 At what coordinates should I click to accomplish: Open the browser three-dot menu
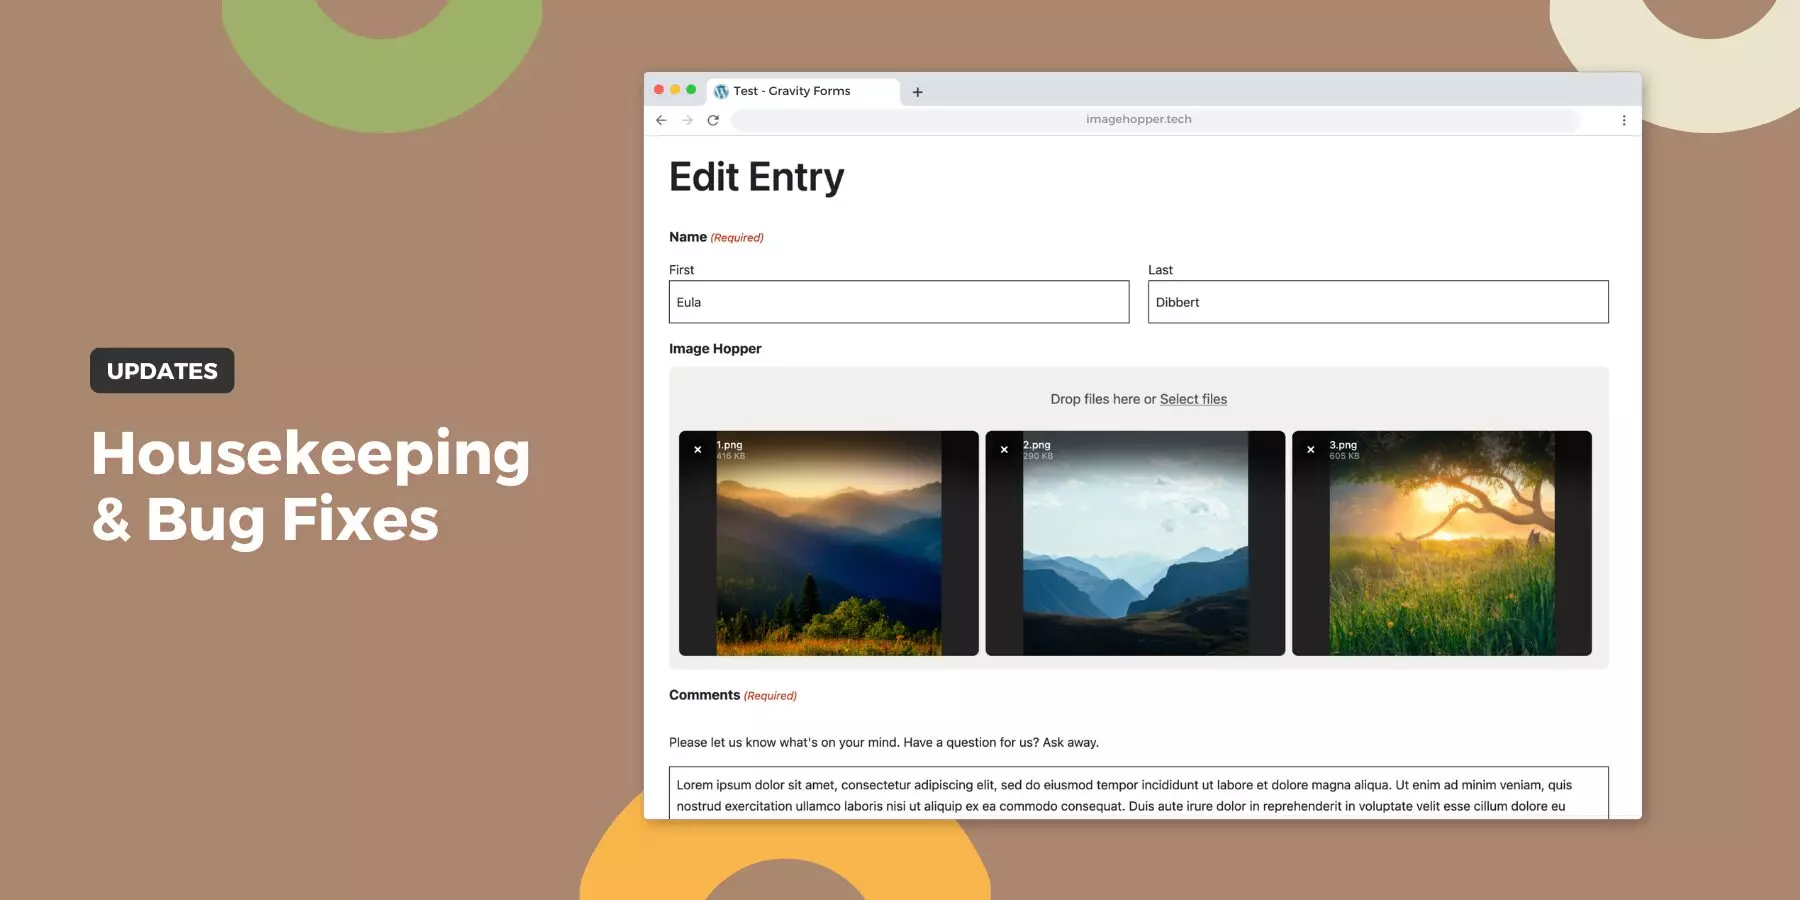pos(1624,120)
